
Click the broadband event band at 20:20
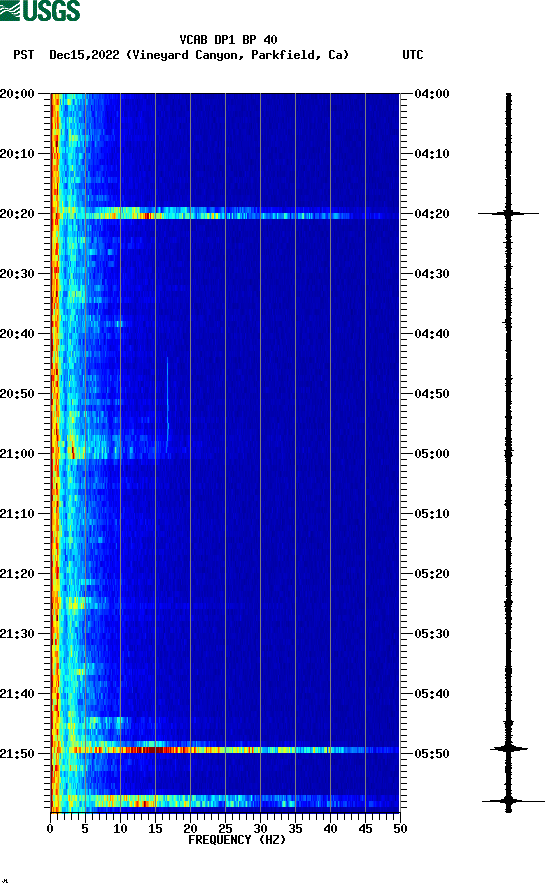(x=225, y=213)
